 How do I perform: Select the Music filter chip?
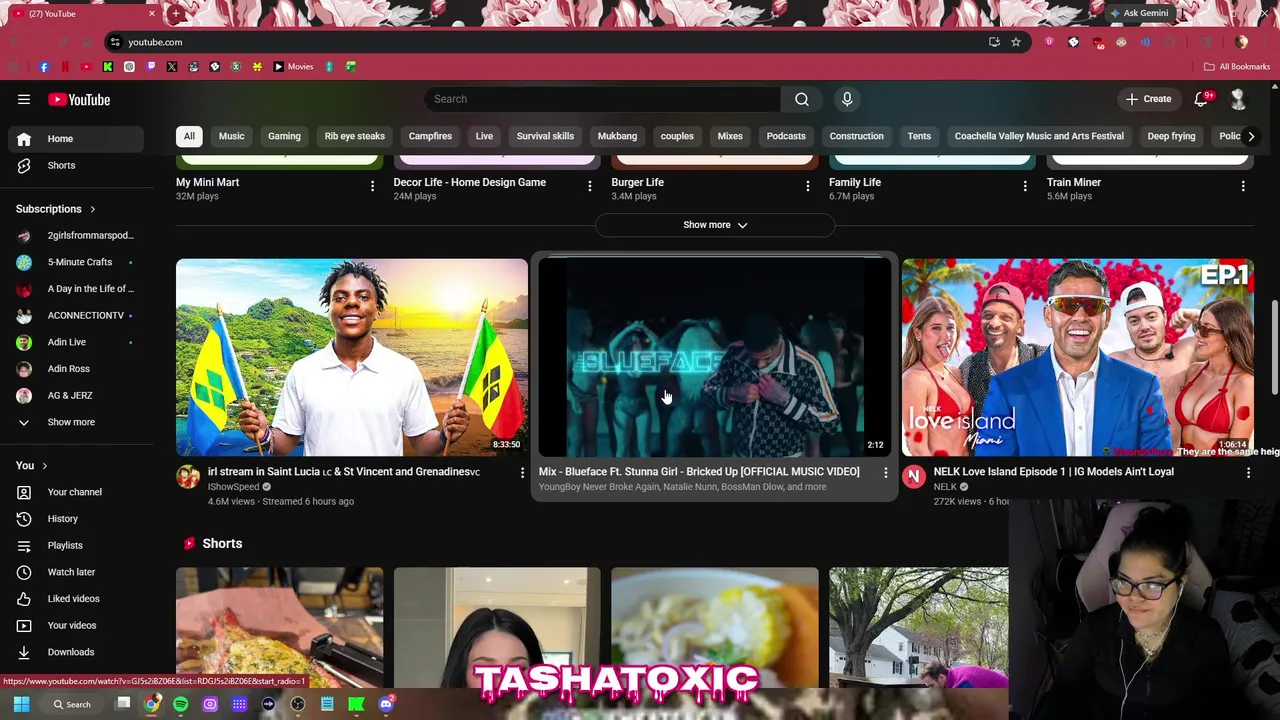(x=231, y=136)
